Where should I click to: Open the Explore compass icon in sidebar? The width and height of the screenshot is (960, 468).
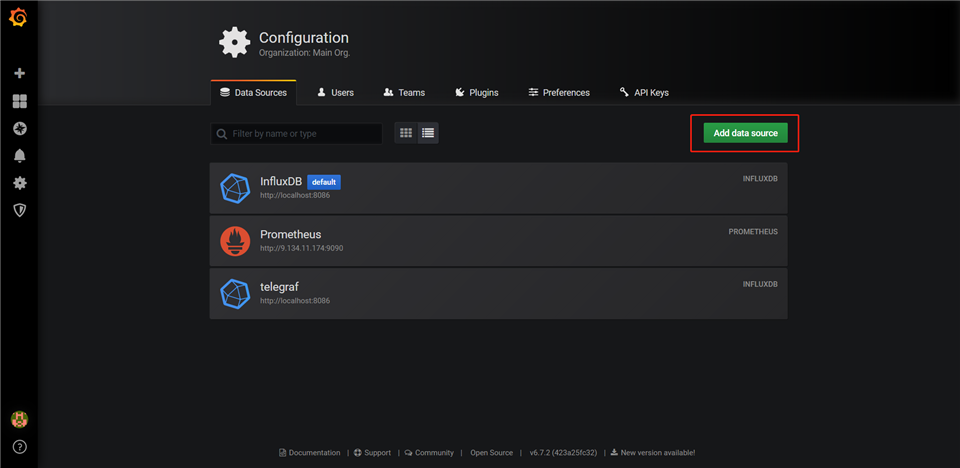(x=20, y=129)
